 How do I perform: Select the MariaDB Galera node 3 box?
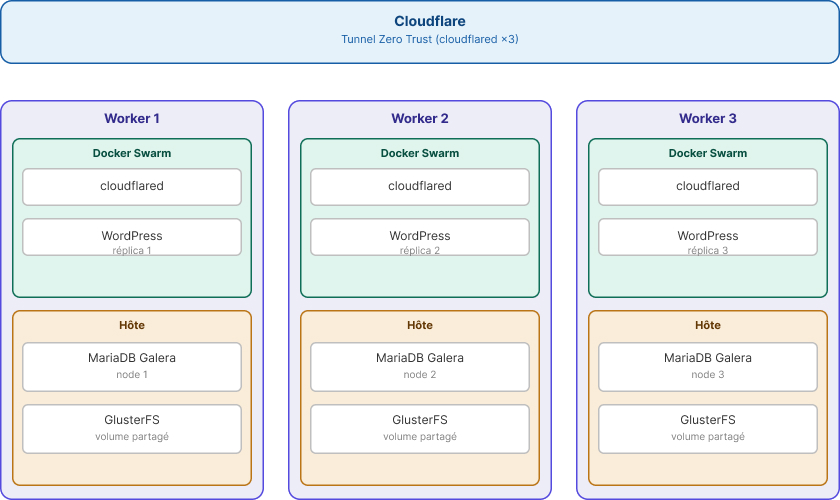pyautogui.click(x=708, y=367)
